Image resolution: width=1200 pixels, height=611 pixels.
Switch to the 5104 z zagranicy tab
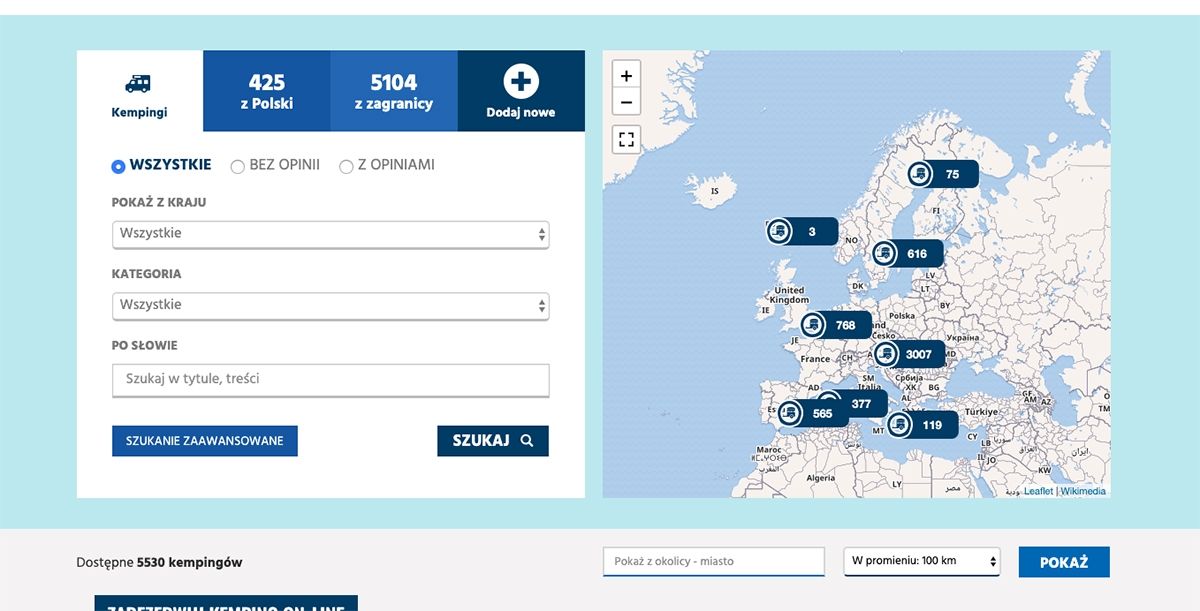(394, 91)
